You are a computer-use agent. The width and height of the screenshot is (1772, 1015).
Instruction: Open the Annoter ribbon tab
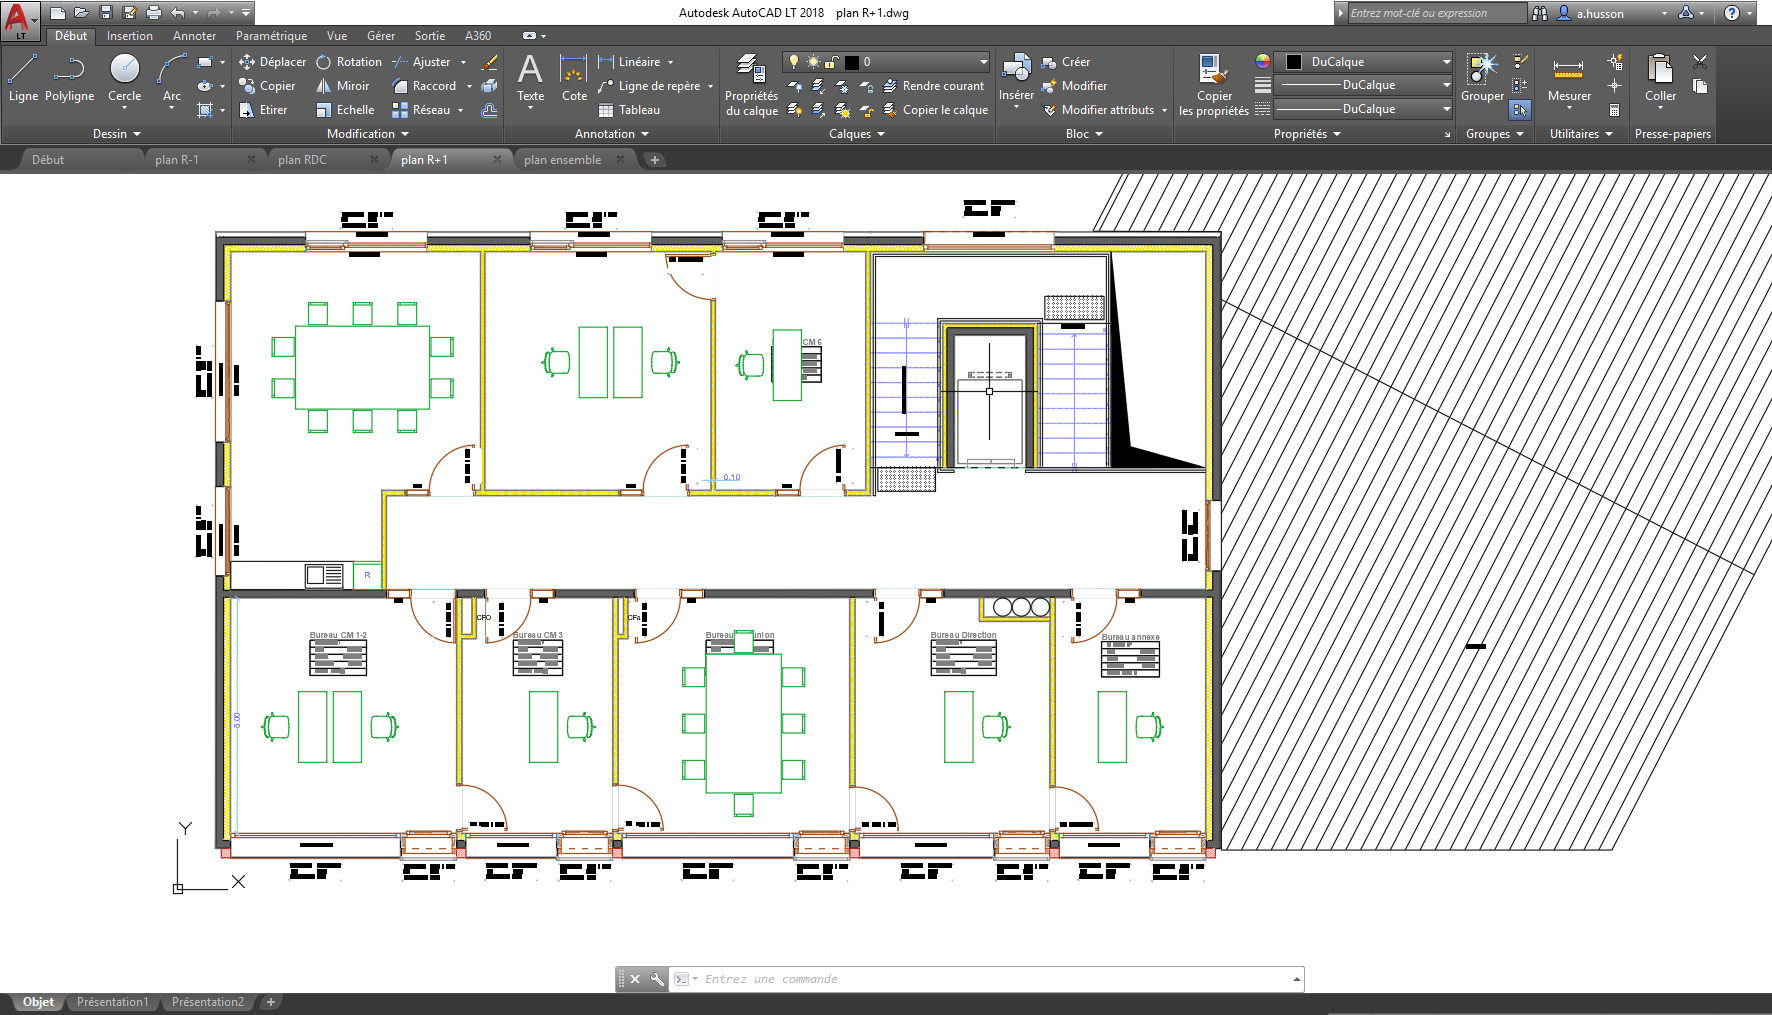click(194, 36)
